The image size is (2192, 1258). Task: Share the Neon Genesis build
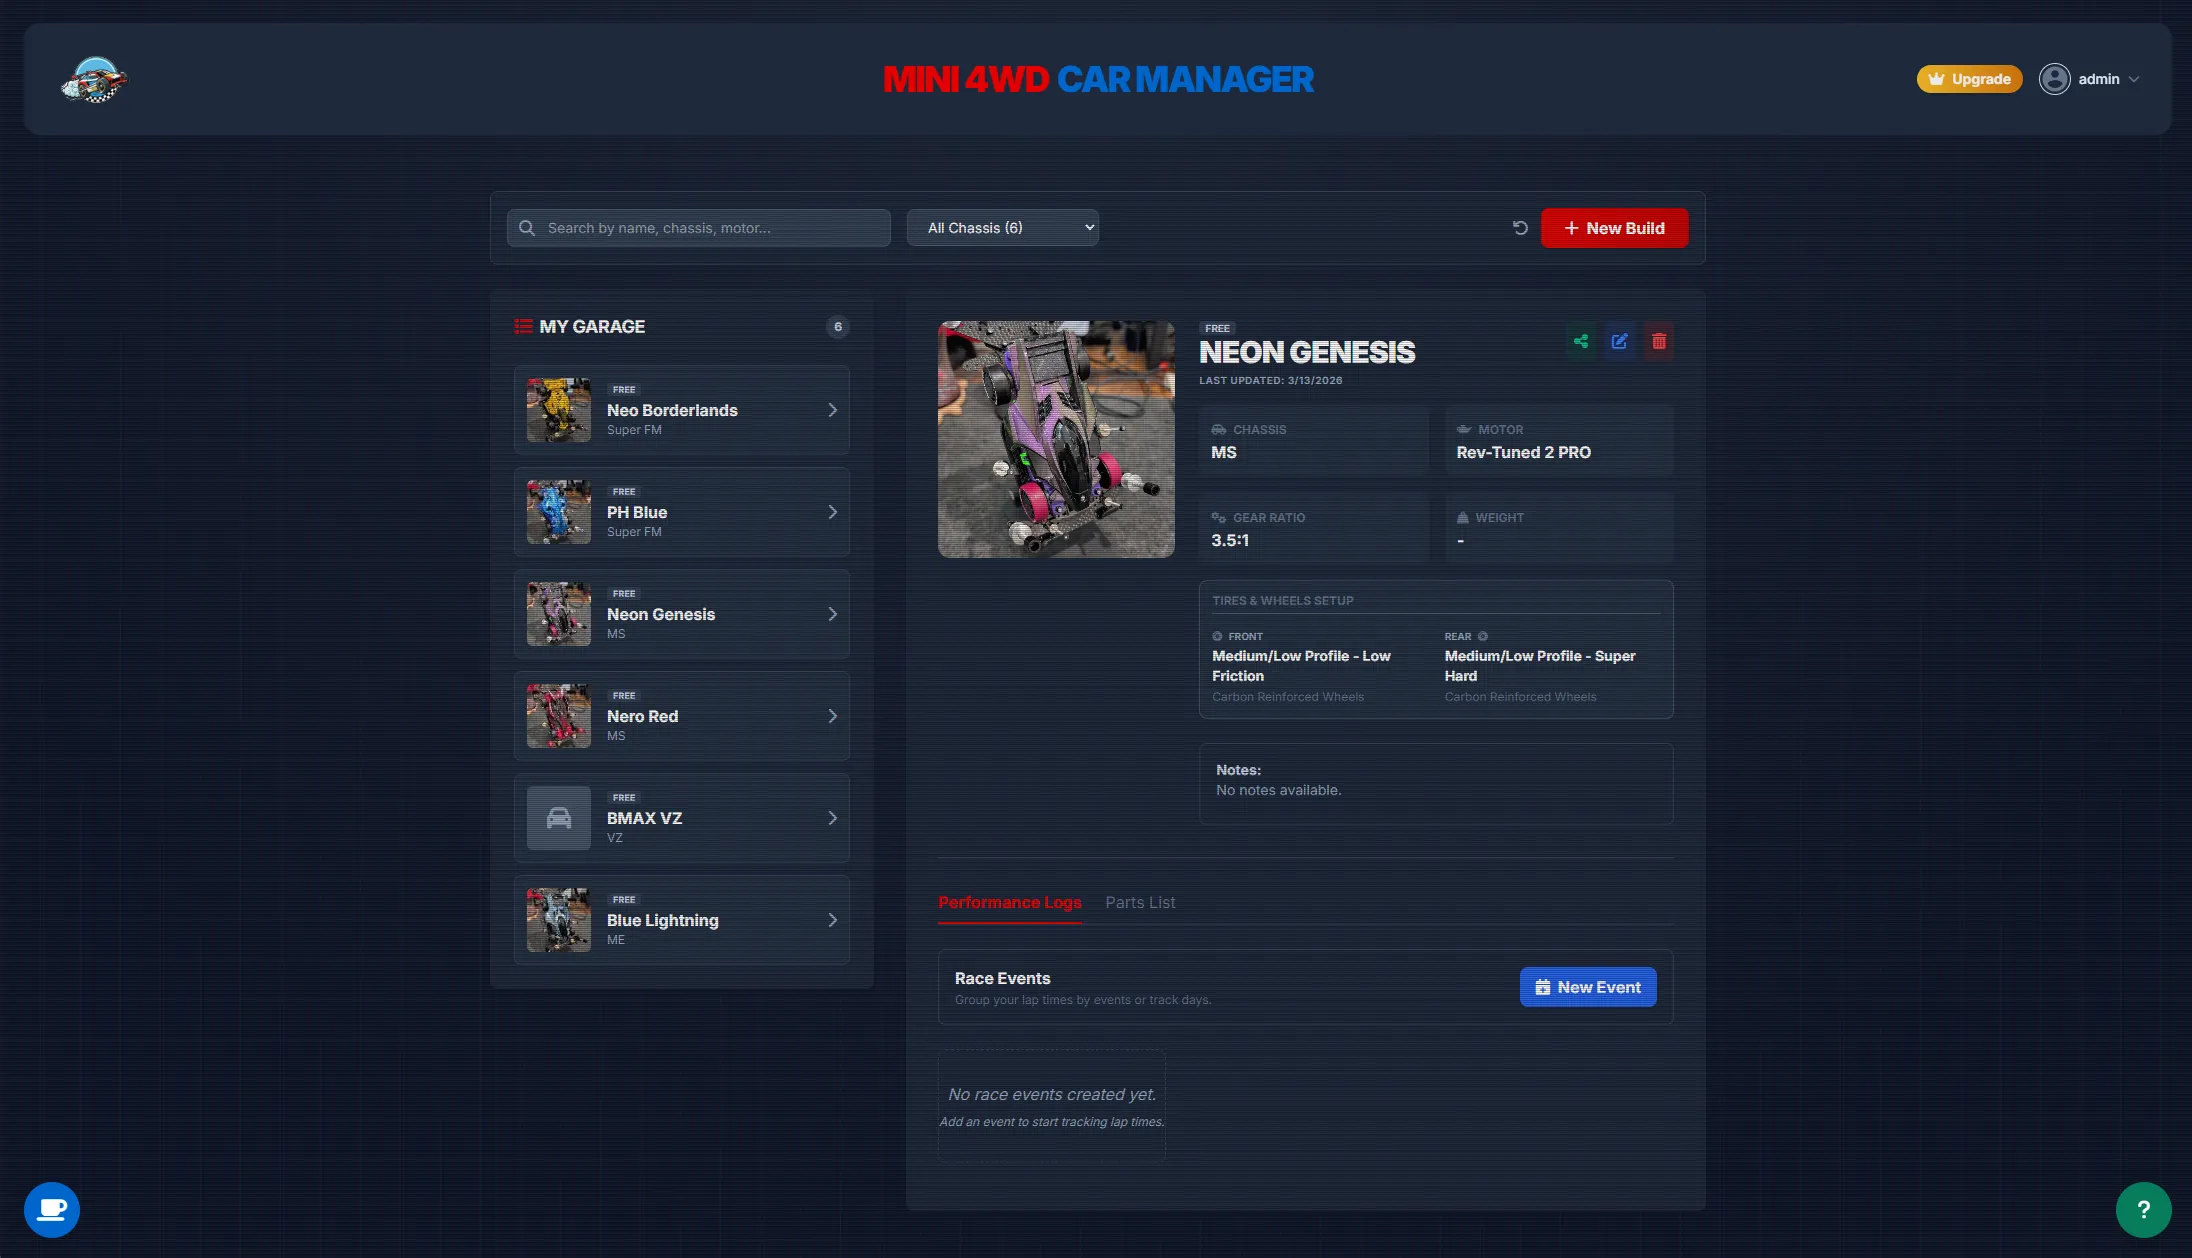tap(1581, 341)
